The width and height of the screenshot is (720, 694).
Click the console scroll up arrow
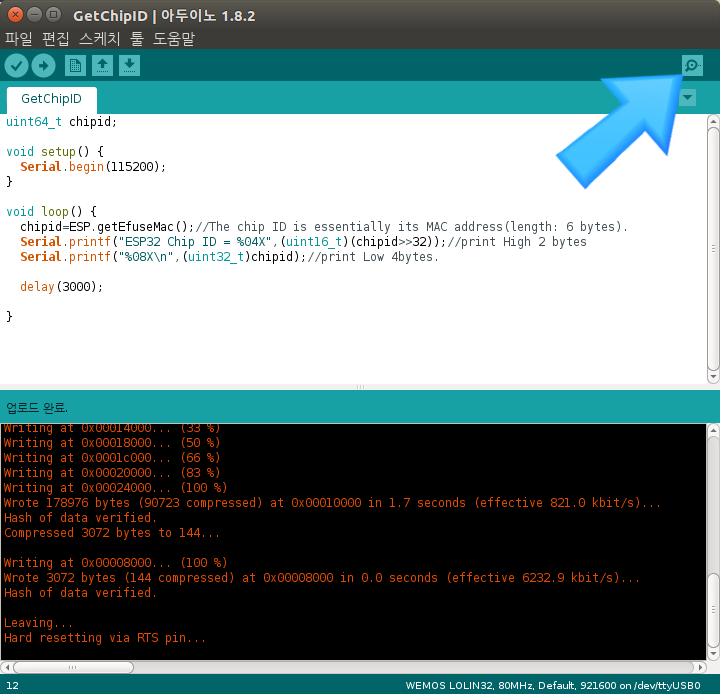713,431
